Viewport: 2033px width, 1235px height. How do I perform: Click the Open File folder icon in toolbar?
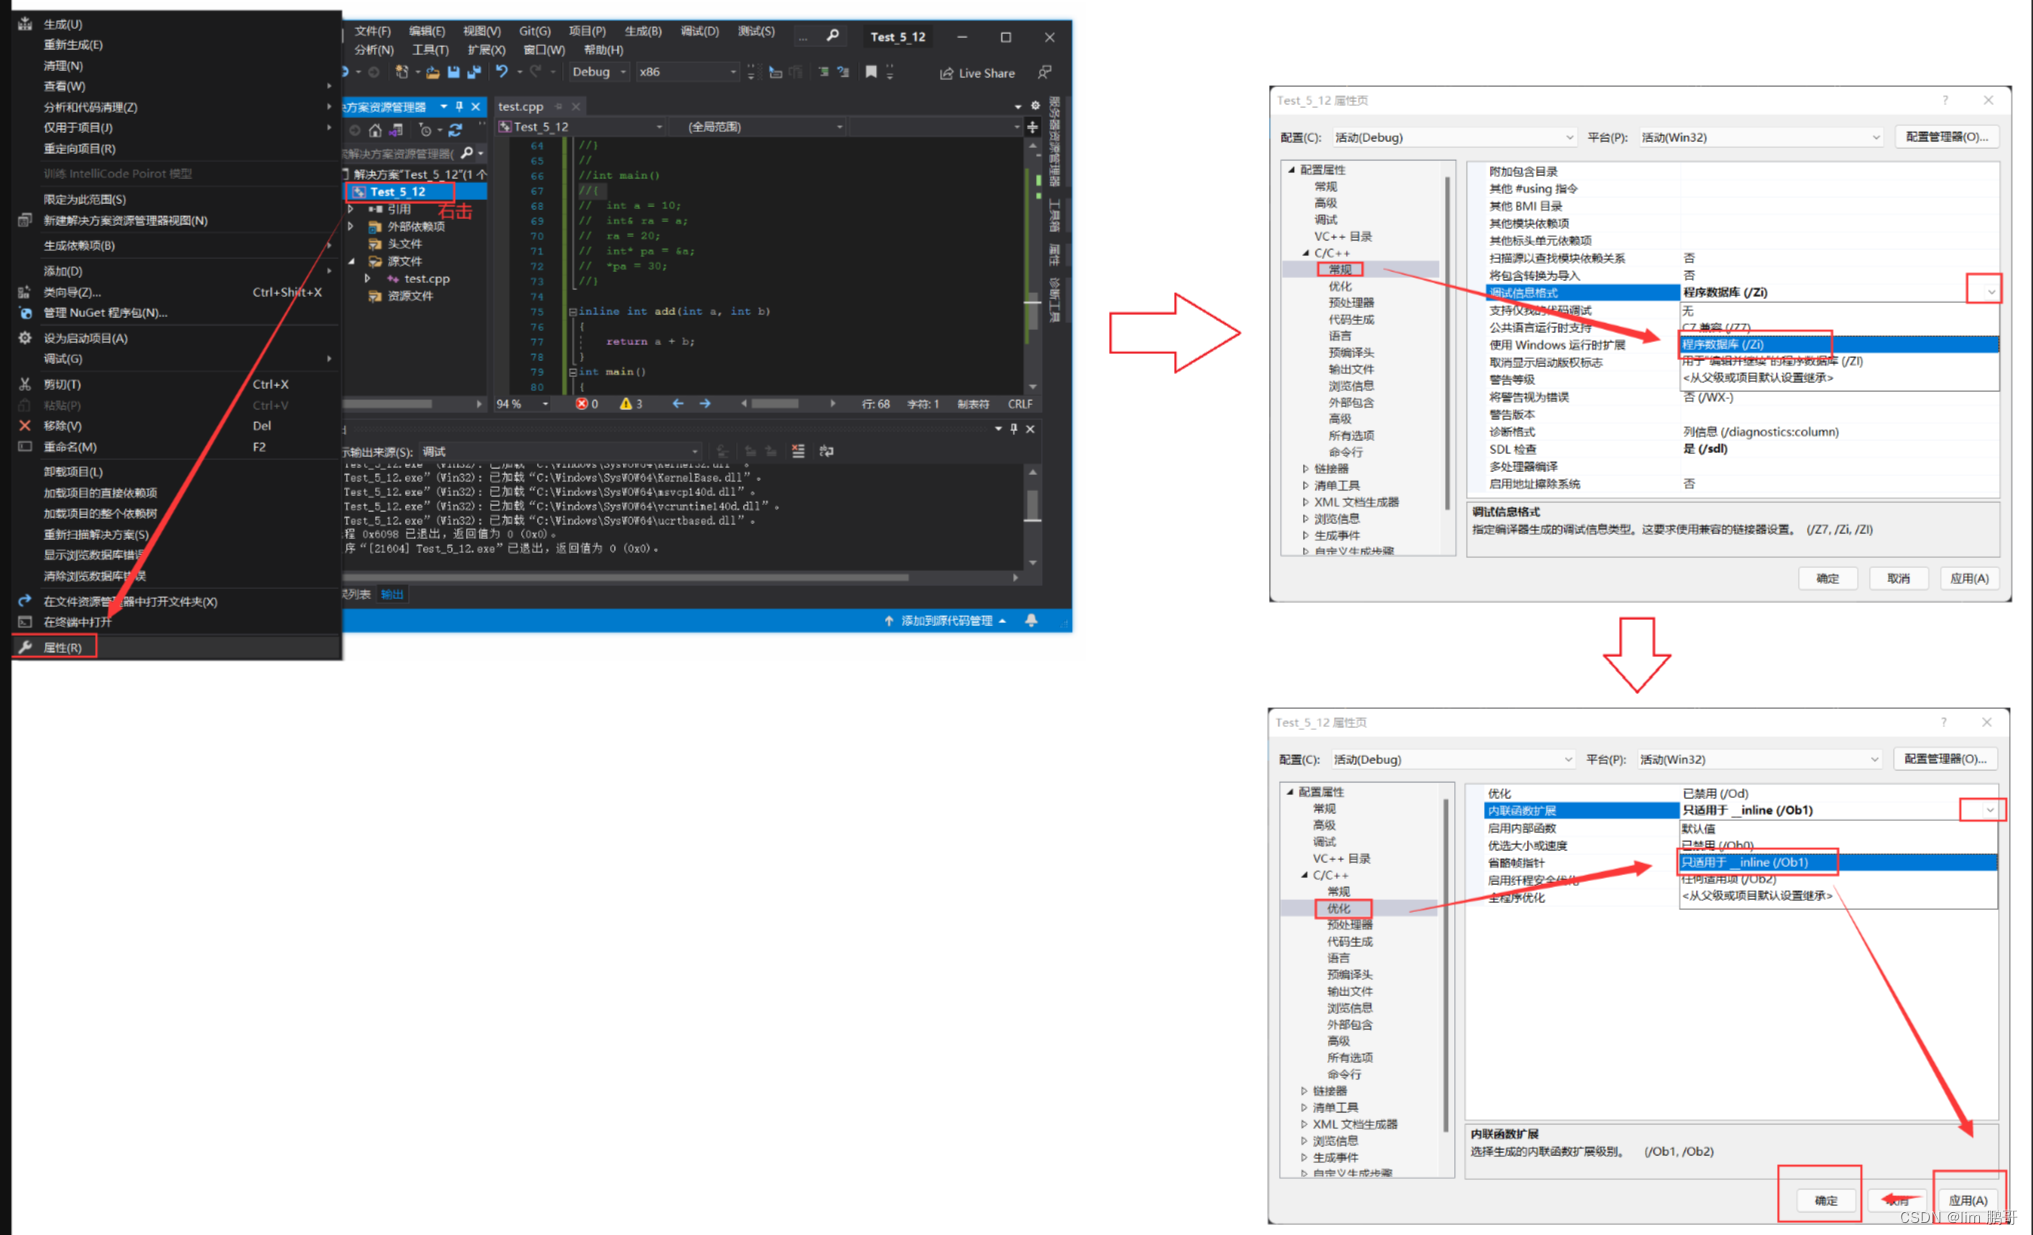click(432, 72)
